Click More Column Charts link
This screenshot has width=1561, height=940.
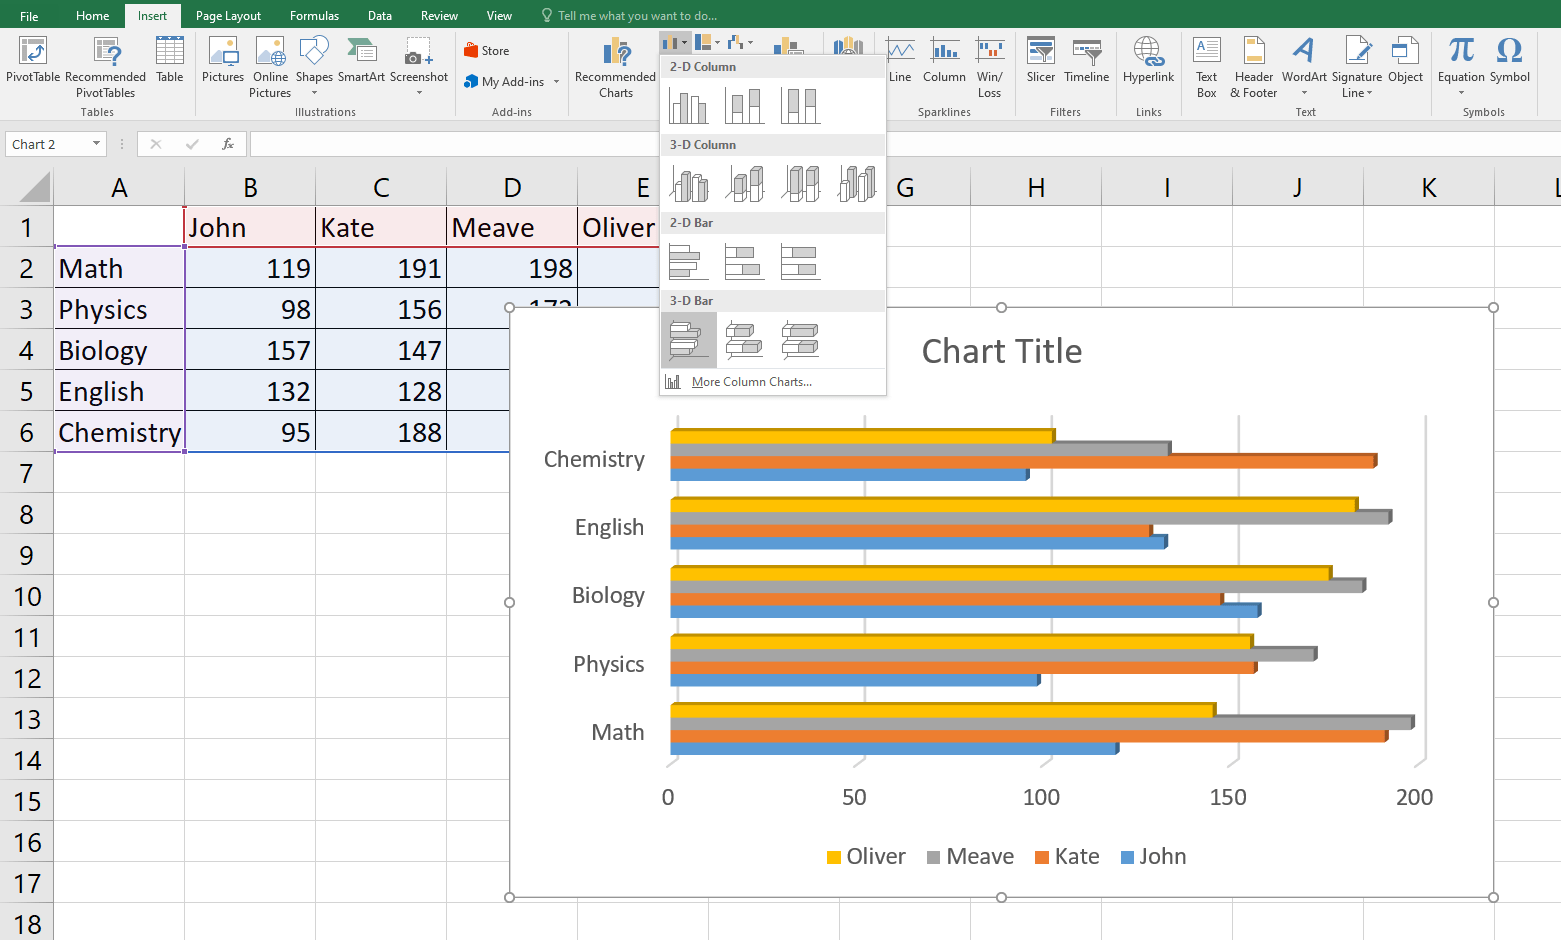click(x=746, y=381)
